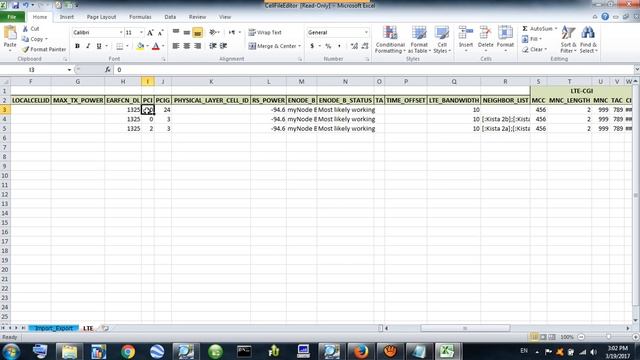Open Merge & Center dropdown arrow

pyautogui.click(x=300, y=46)
